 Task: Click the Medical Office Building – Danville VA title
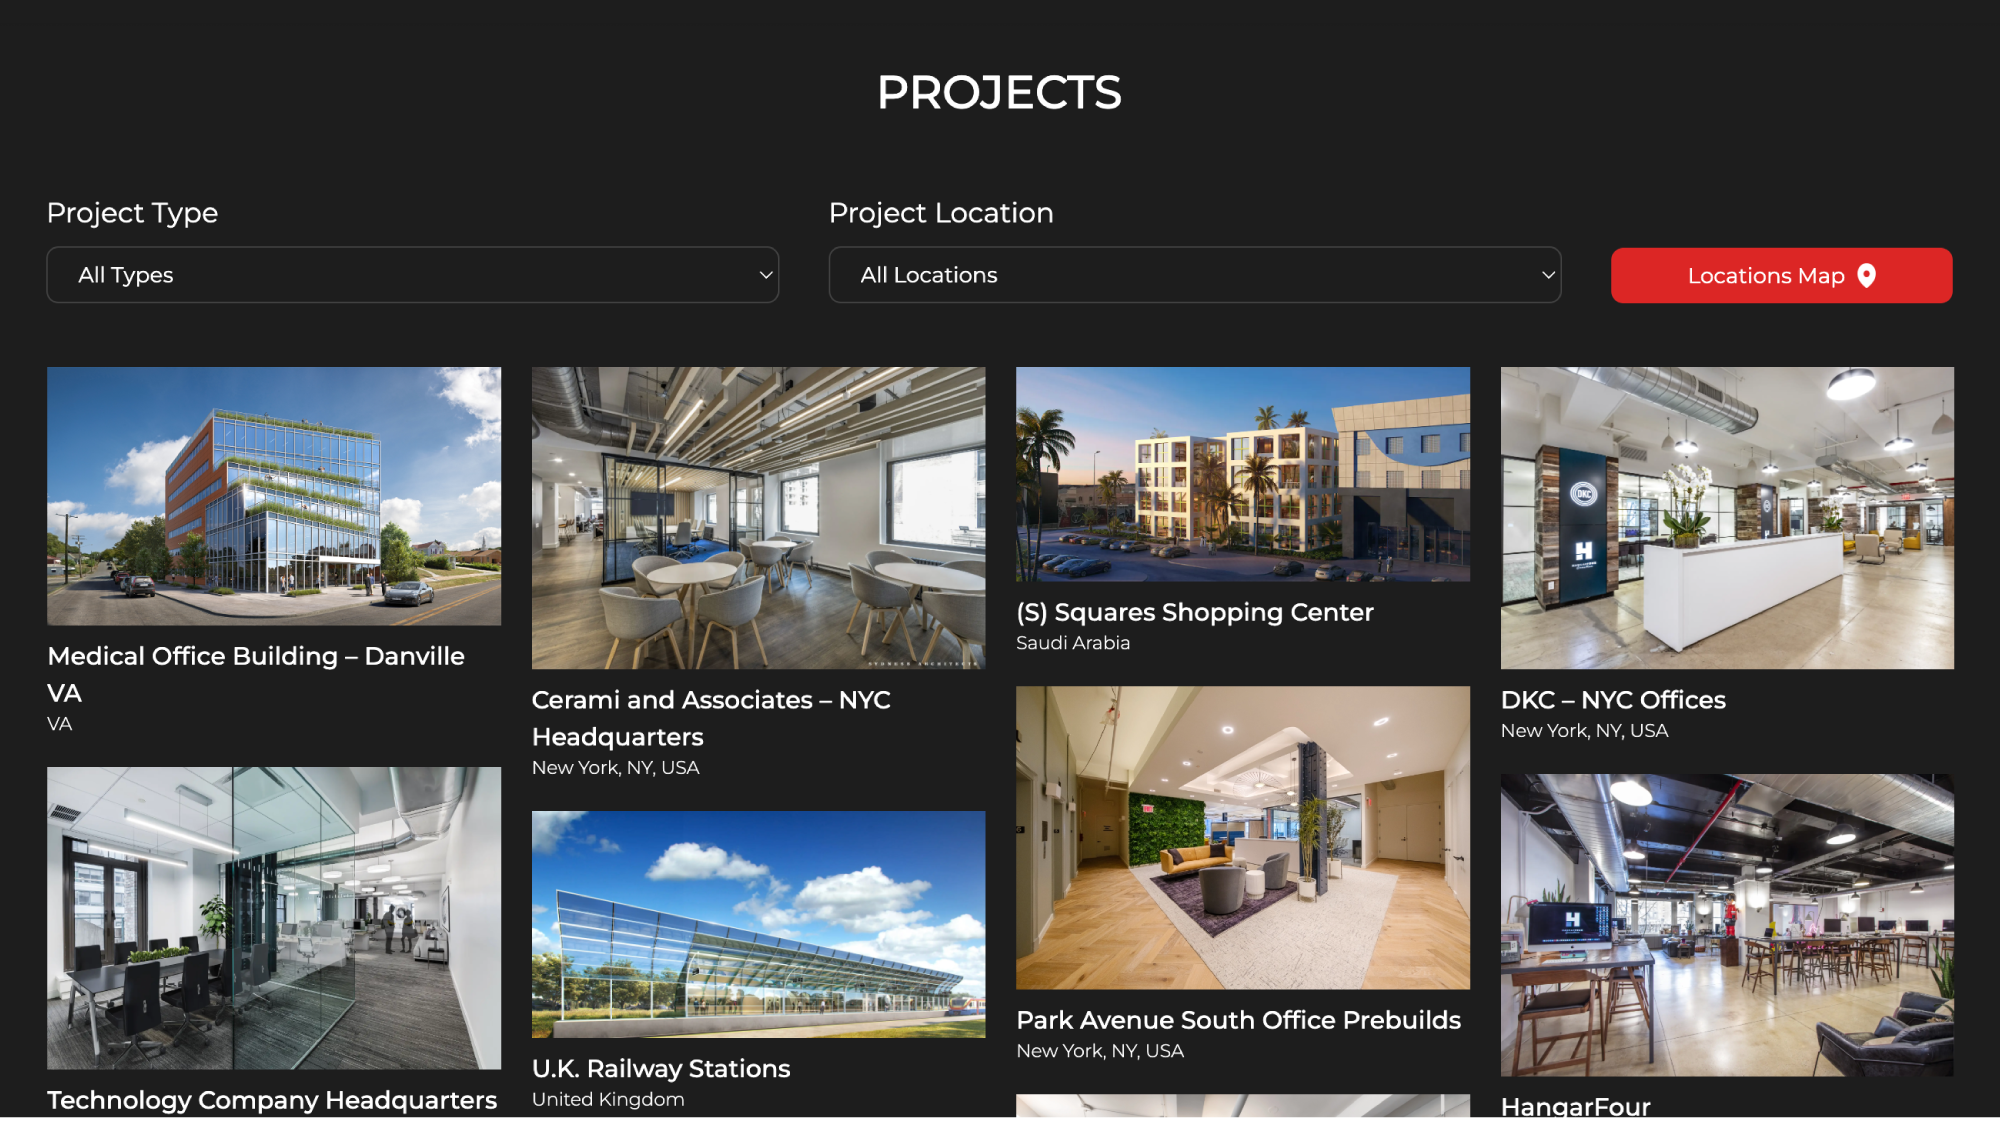256,657
